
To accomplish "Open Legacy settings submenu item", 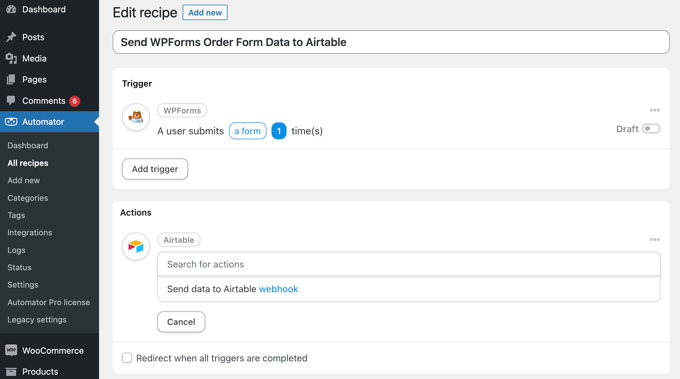I will click(x=37, y=320).
